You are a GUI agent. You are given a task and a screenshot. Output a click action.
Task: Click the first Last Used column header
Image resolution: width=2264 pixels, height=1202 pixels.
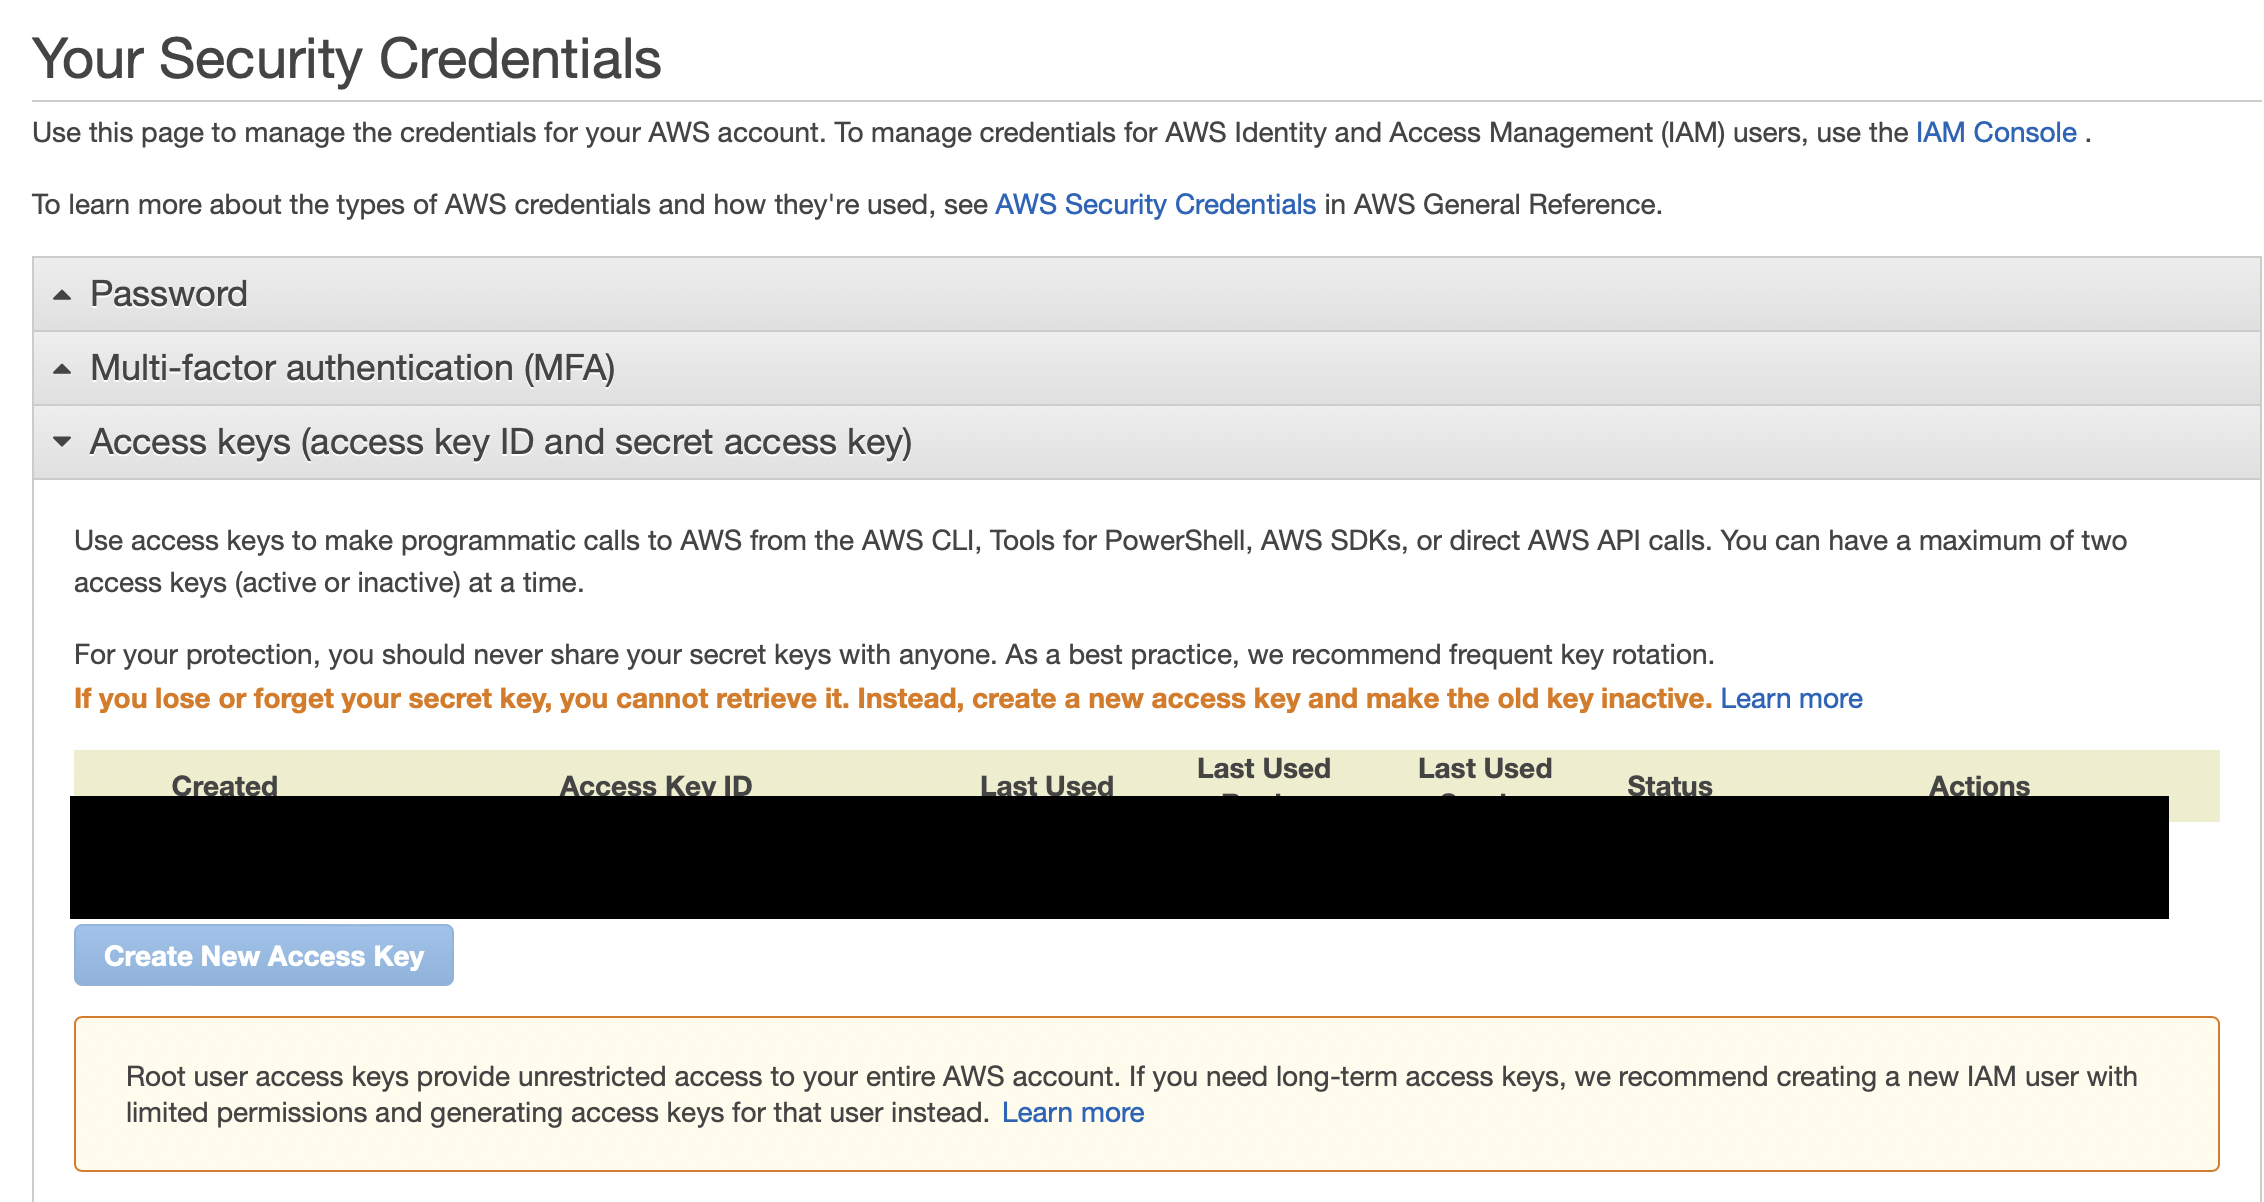pos(1046,785)
